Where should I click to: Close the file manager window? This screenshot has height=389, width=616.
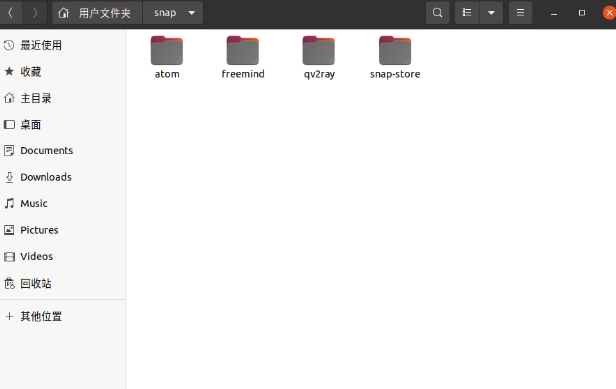tap(609, 13)
